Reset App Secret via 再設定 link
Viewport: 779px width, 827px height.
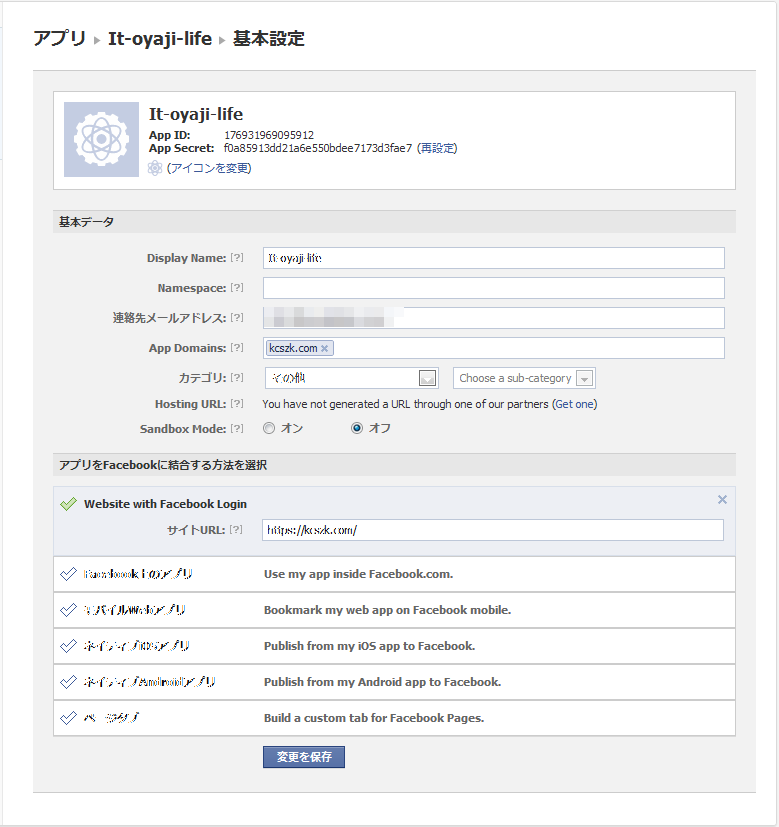(x=437, y=148)
